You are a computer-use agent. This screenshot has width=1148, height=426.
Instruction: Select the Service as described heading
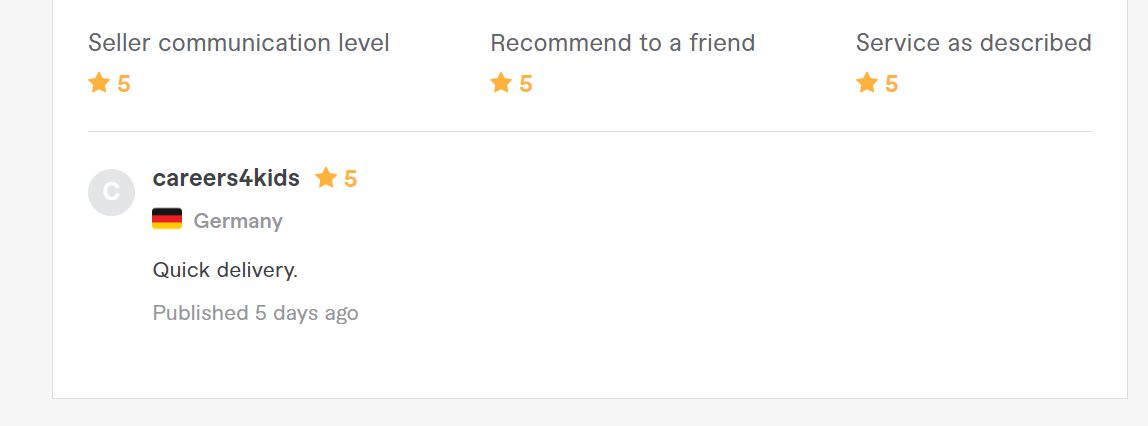click(x=973, y=43)
